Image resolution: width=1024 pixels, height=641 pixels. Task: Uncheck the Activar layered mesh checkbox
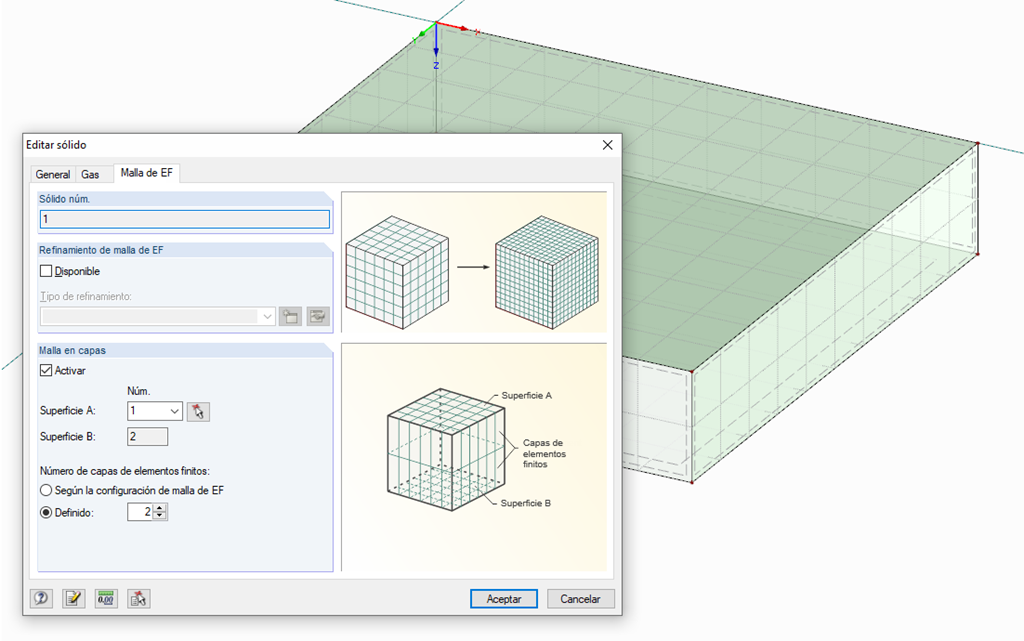46,370
